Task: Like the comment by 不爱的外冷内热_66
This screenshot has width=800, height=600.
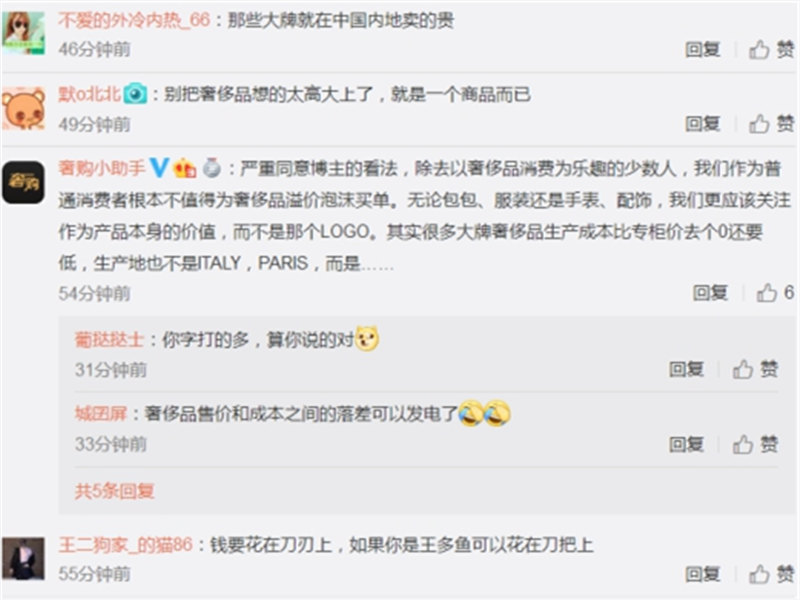Action: coord(771,49)
